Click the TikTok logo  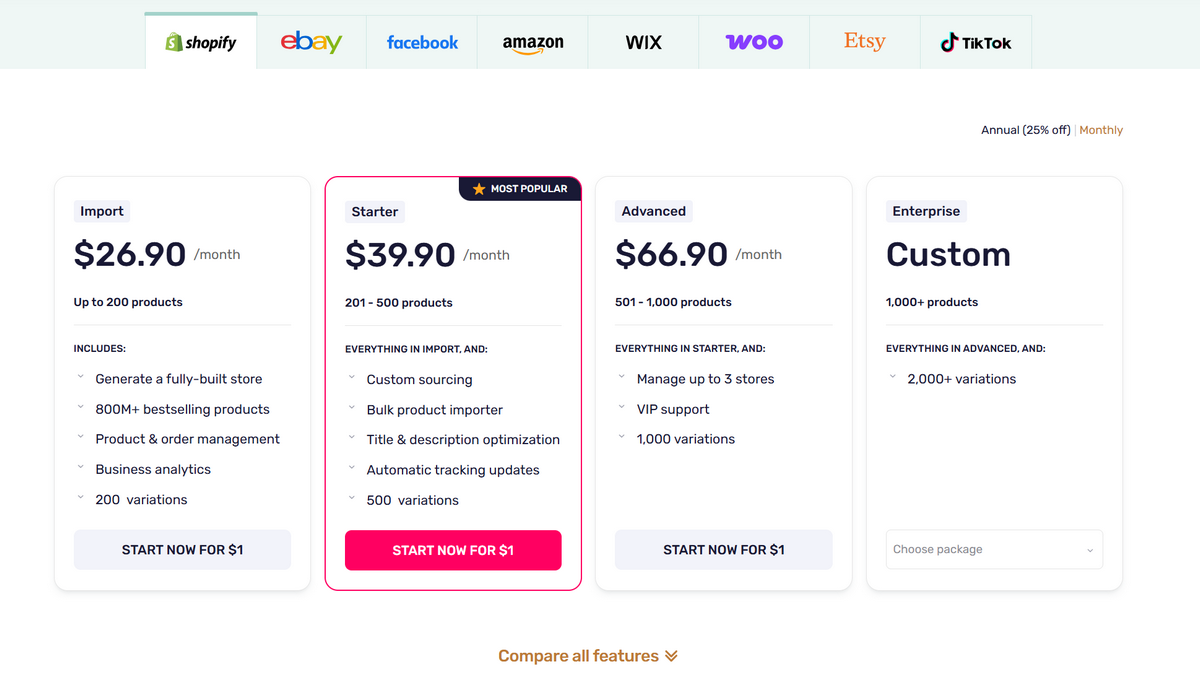pyautogui.click(x=975, y=42)
